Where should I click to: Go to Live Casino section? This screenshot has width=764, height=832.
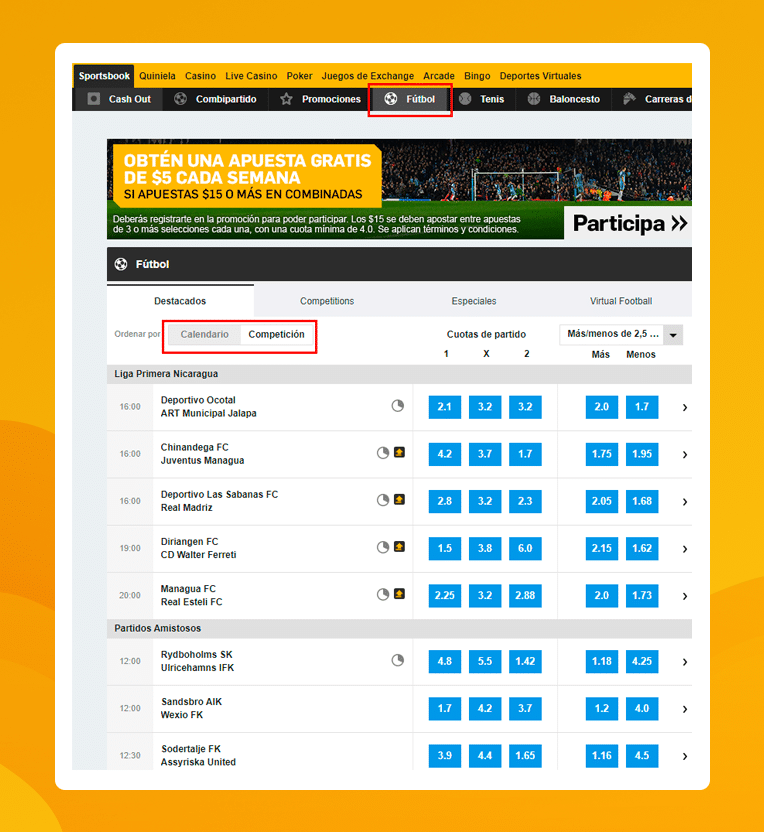point(251,76)
